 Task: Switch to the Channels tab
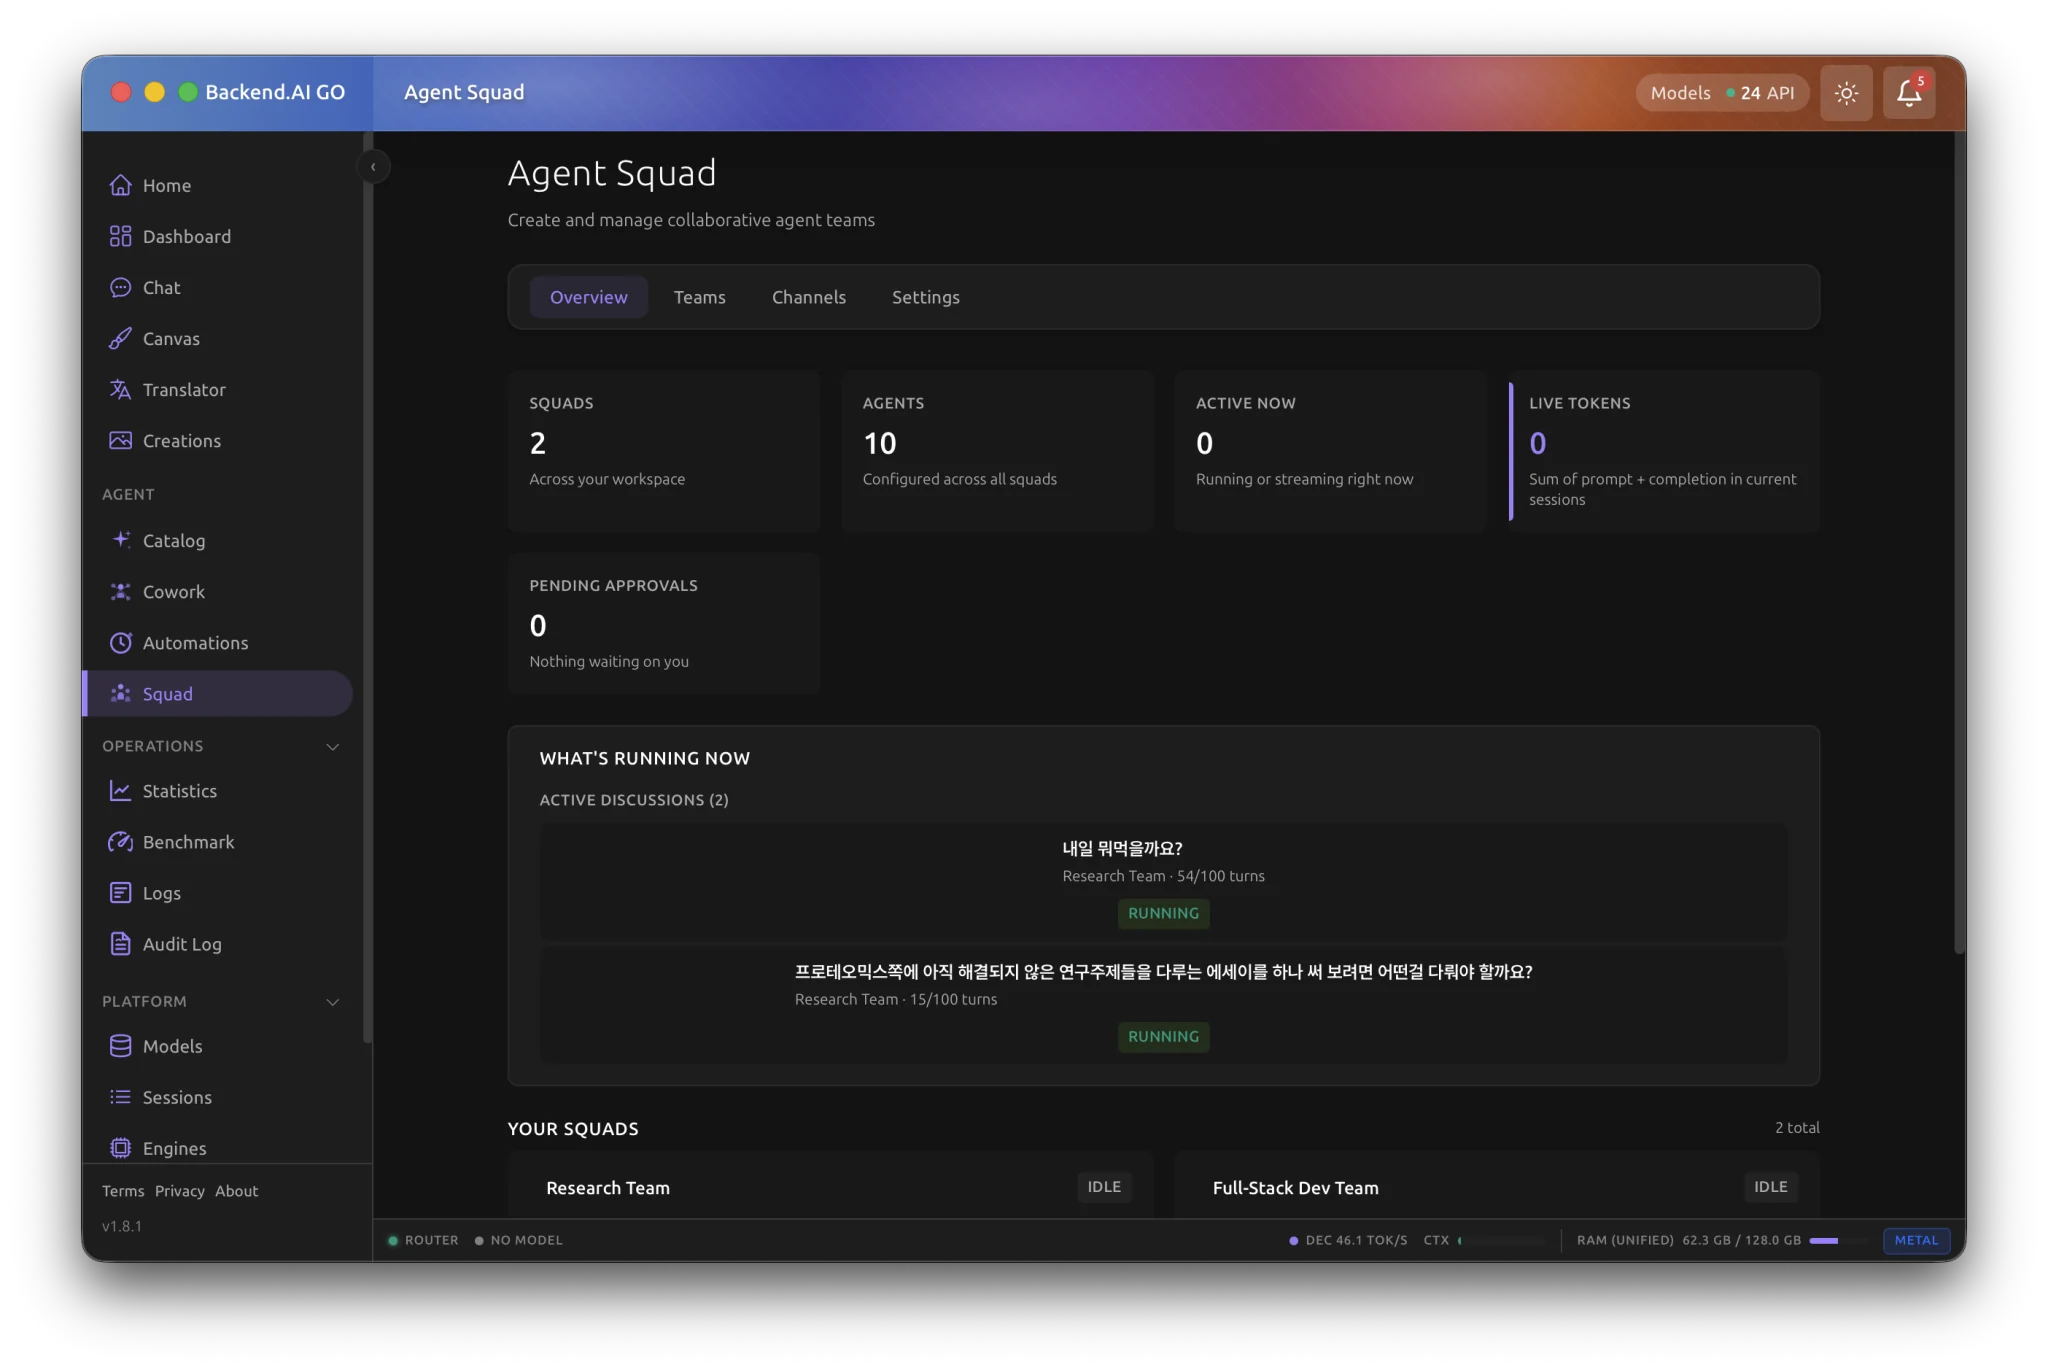coord(808,297)
